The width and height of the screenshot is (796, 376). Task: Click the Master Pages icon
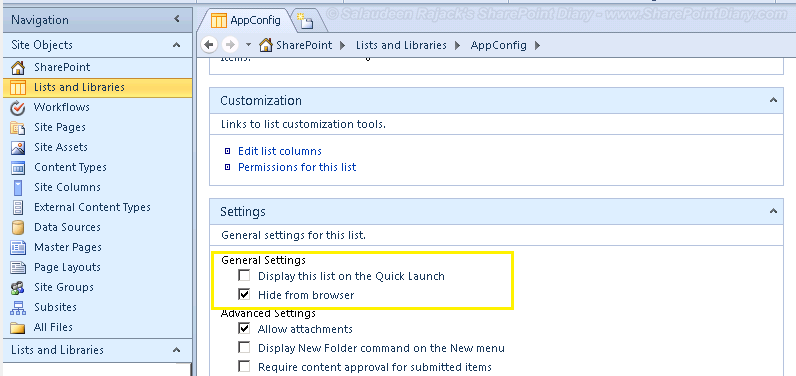[x=18, y=248]
